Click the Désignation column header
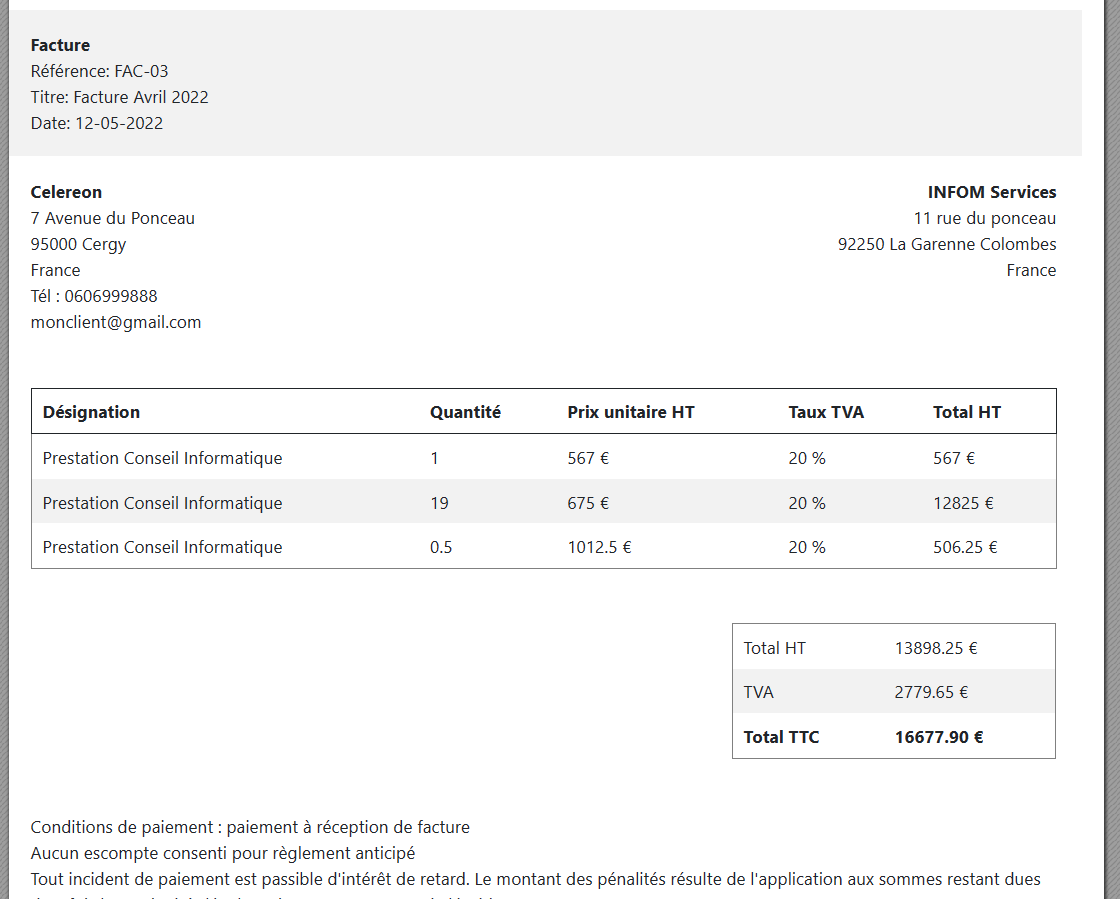Screen dimensions: 1120x899 coord(91,412)
